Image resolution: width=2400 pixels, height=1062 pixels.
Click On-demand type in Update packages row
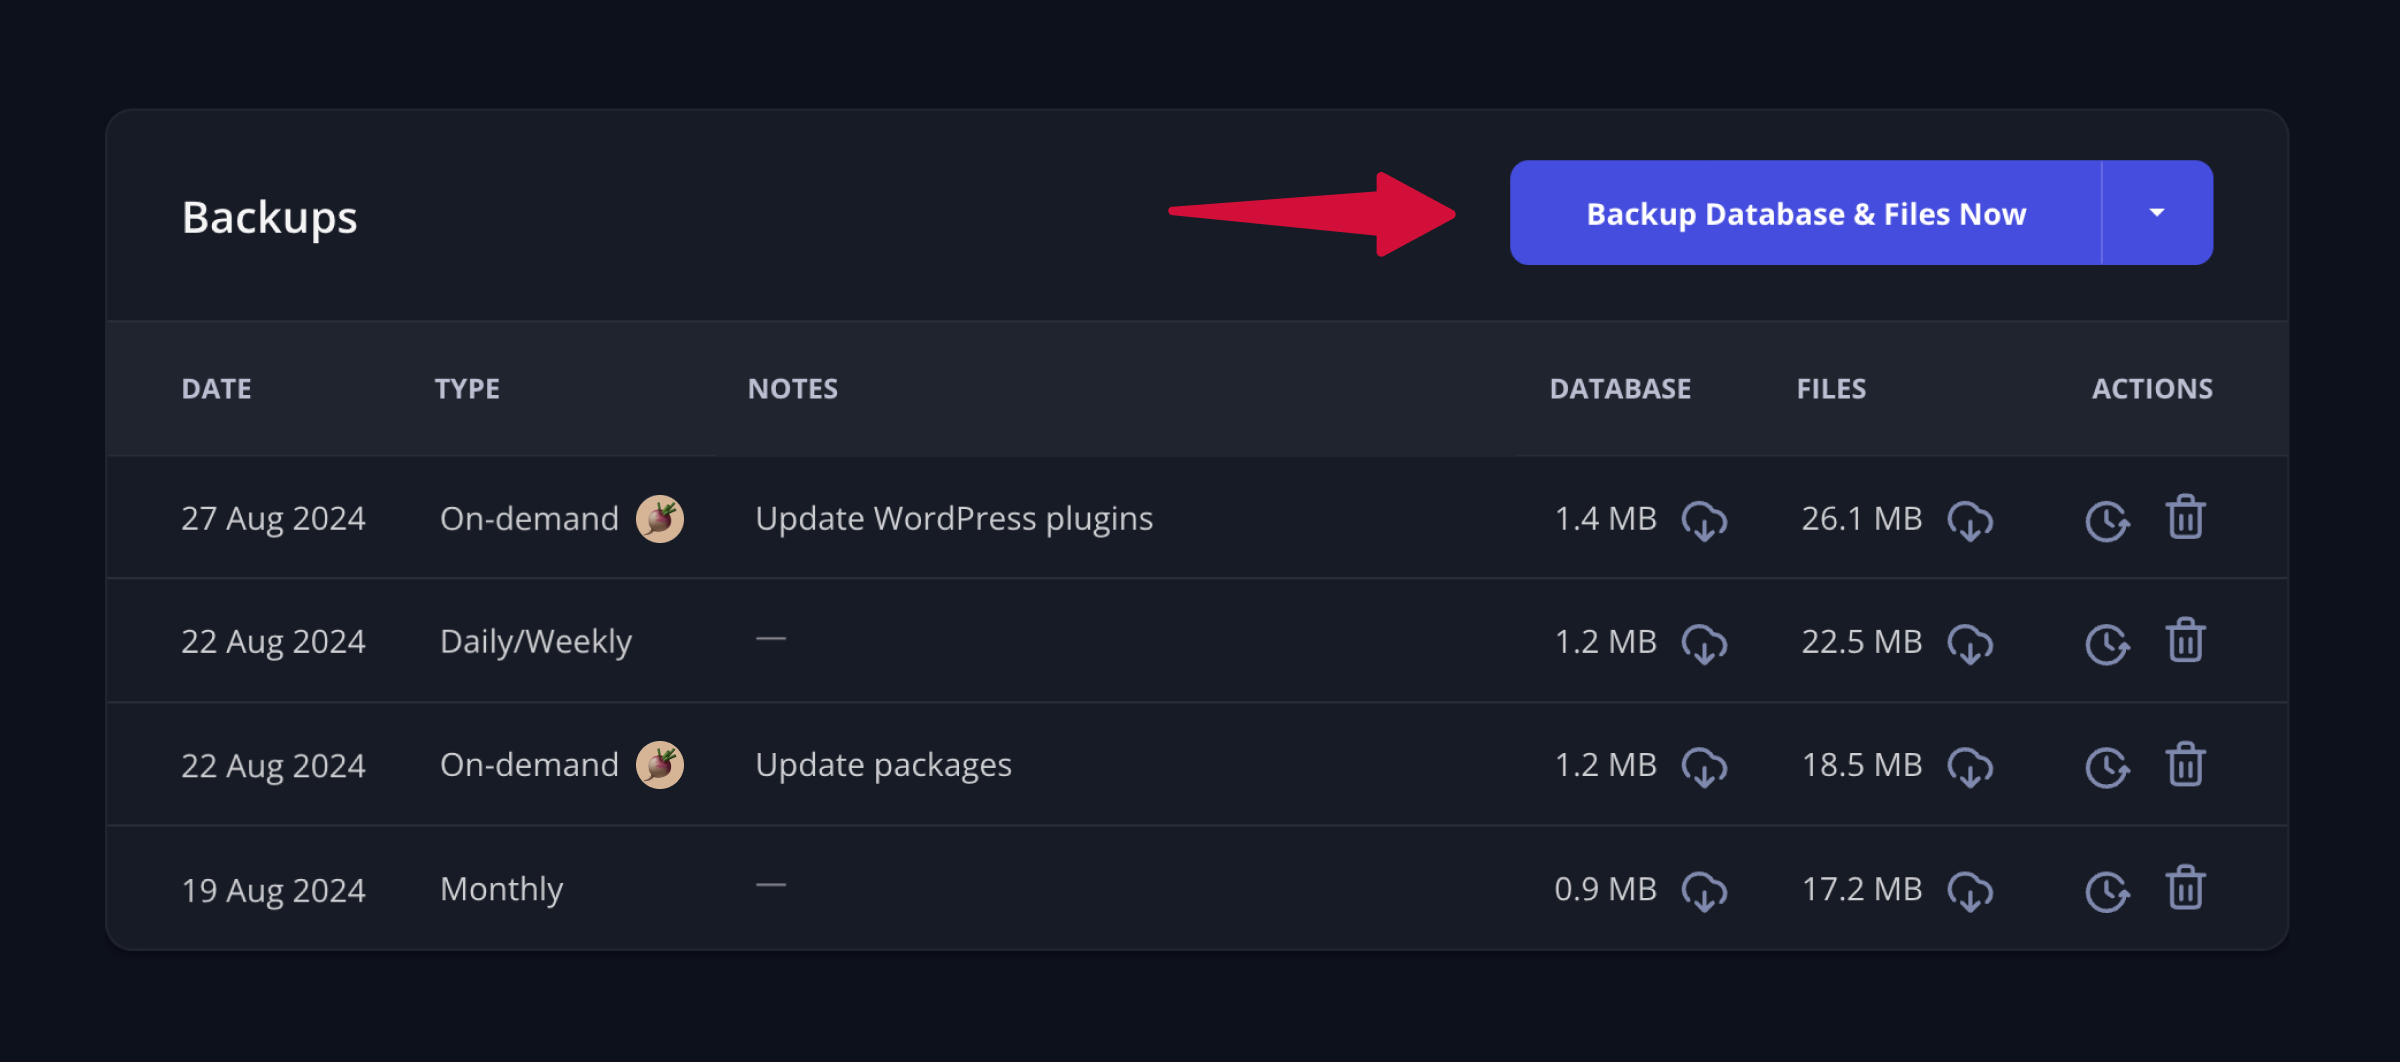point(529,765)
